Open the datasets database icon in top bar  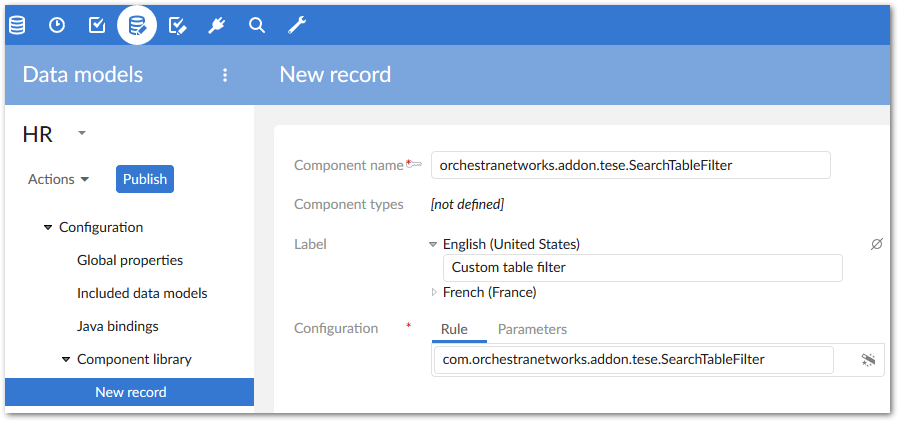[x=17, y=25]
